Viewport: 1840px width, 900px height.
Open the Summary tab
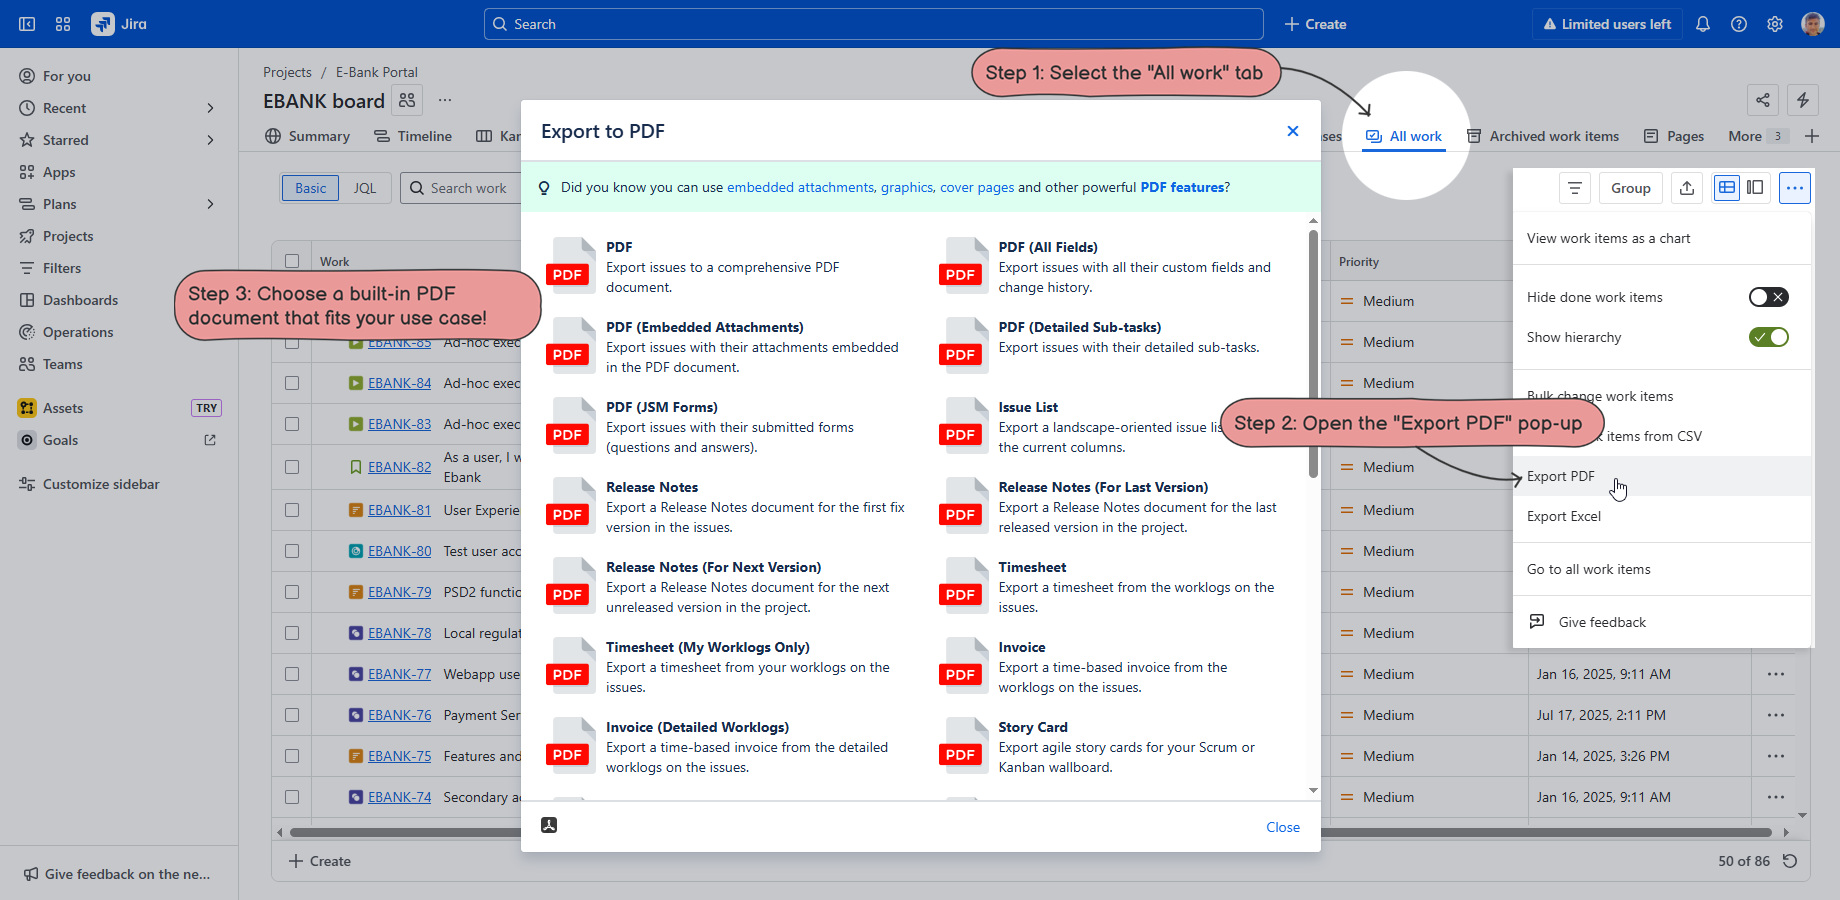tap(308, 136)
